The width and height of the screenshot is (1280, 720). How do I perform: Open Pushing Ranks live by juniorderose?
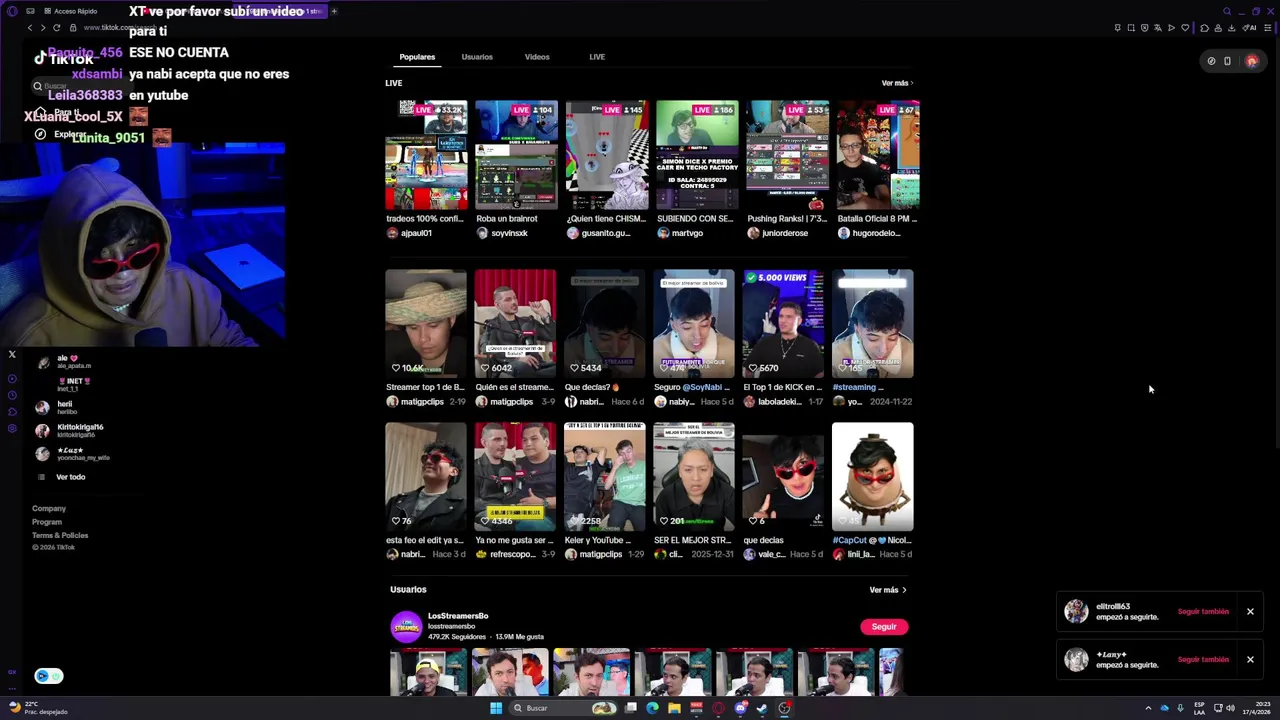(x=787, y=154)
